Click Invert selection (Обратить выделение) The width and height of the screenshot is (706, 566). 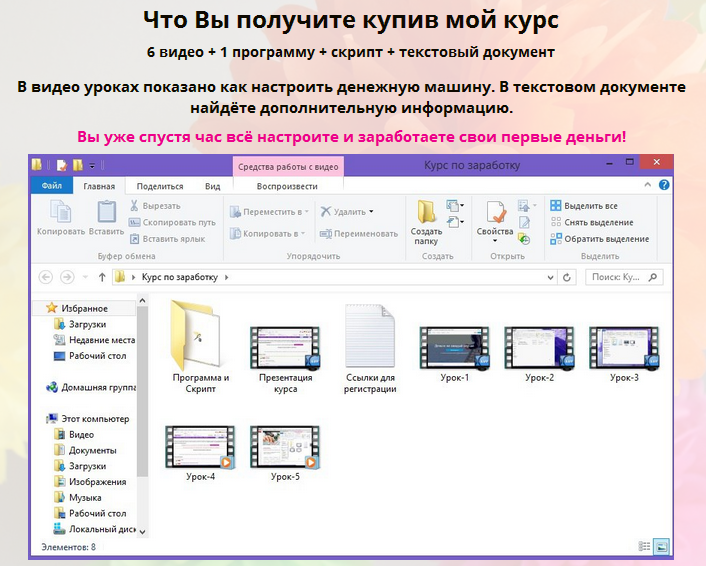[600, 239]
